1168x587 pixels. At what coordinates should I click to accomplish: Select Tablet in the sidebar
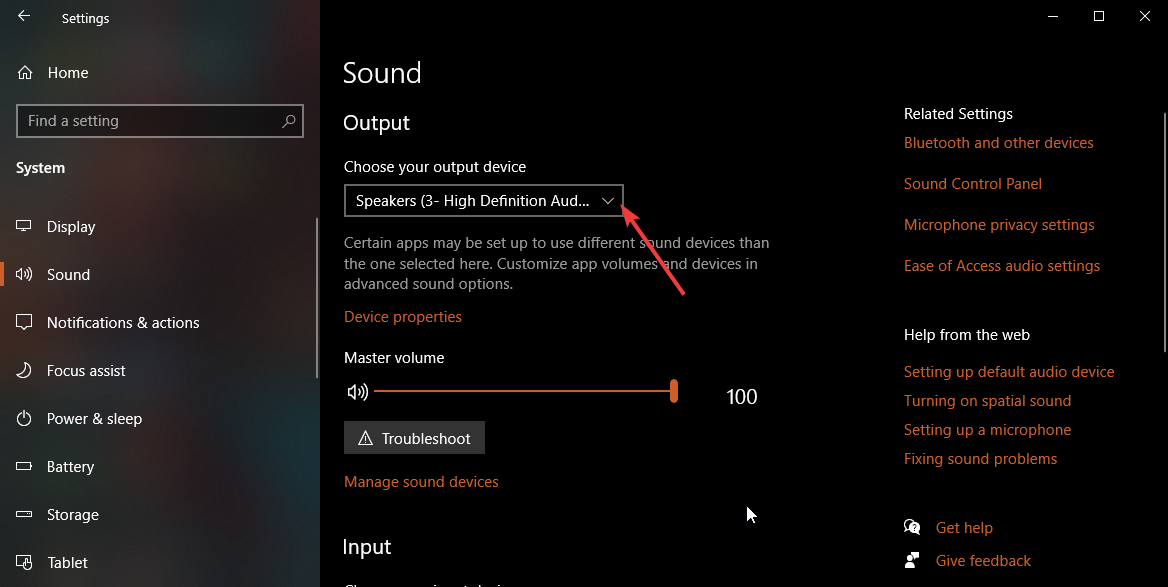pos(67,563)
